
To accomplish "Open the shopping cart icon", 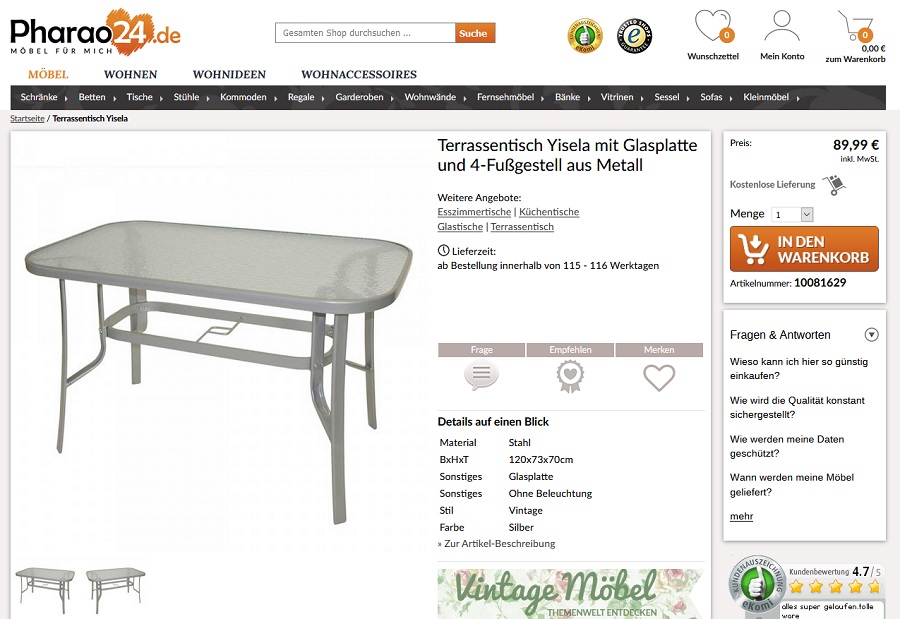I will coord(855,26).
